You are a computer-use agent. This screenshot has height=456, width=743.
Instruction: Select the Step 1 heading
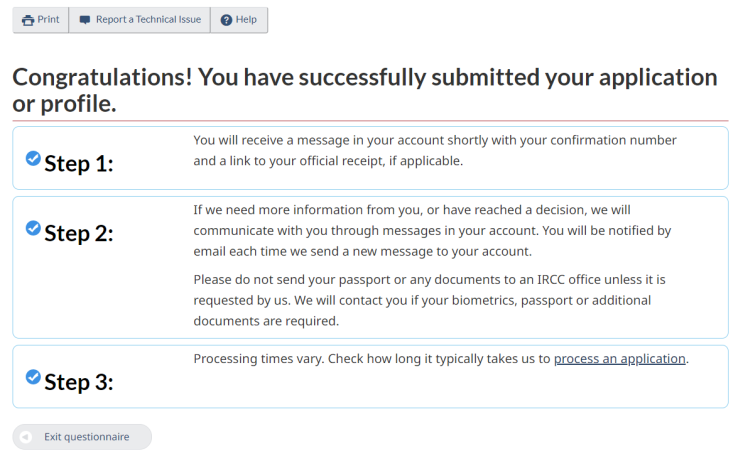click(79, 163)
